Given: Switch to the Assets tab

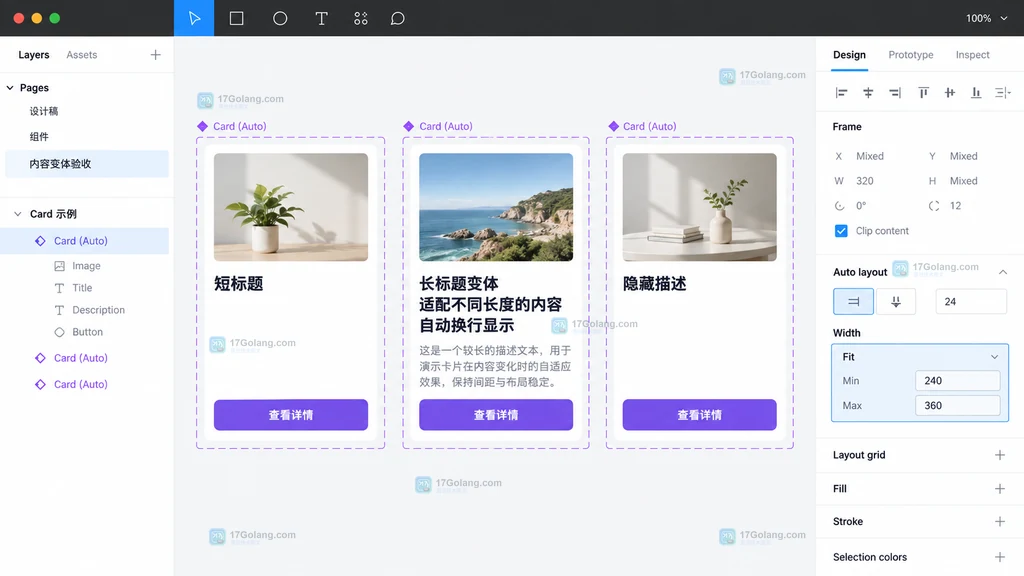Looking at the screenshot, I should pyautogui.click(x=82, y=55).
